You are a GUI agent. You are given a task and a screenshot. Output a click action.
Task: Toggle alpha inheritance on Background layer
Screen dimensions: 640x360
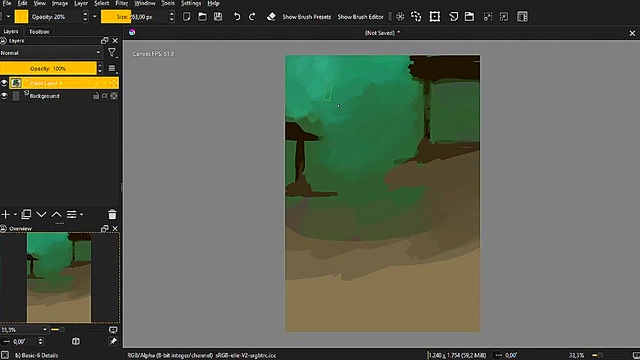(105, 96)
